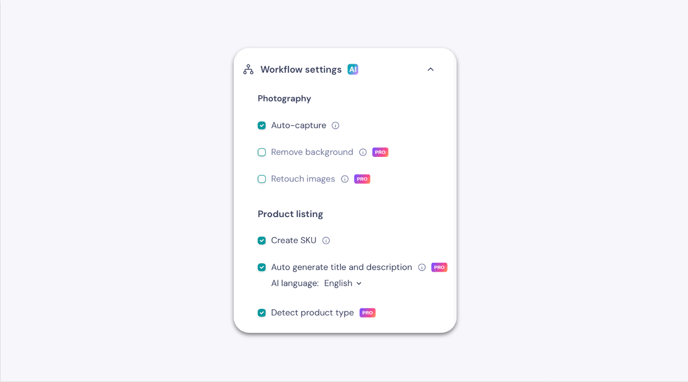Click the PRO badge beside Detect product type

click(x=367, y=313)
